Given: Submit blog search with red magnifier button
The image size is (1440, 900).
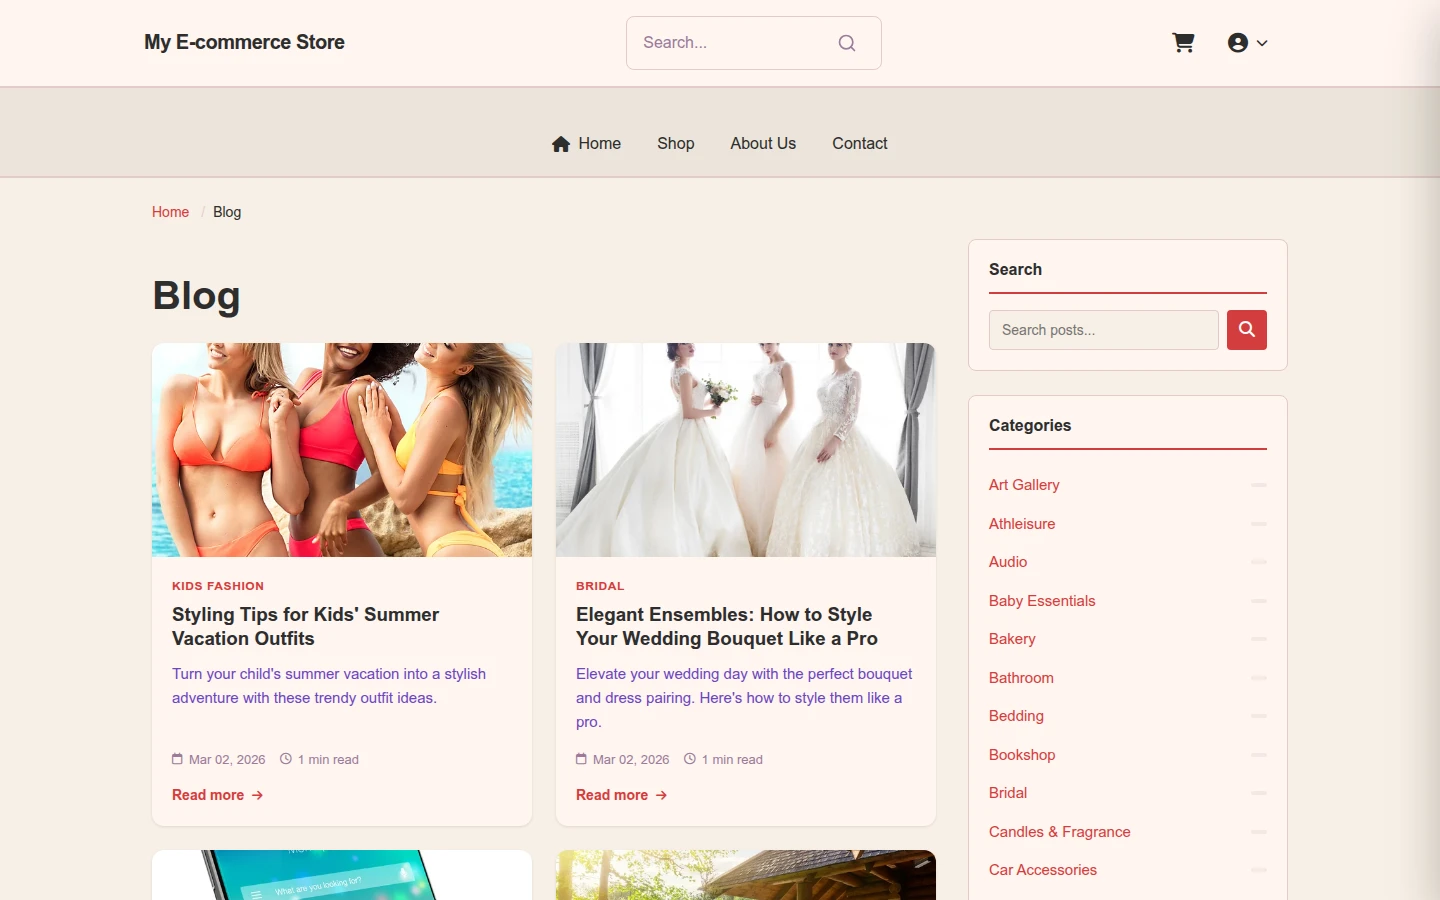Looking at the screenshot, I should click(x=1247, y=330).
